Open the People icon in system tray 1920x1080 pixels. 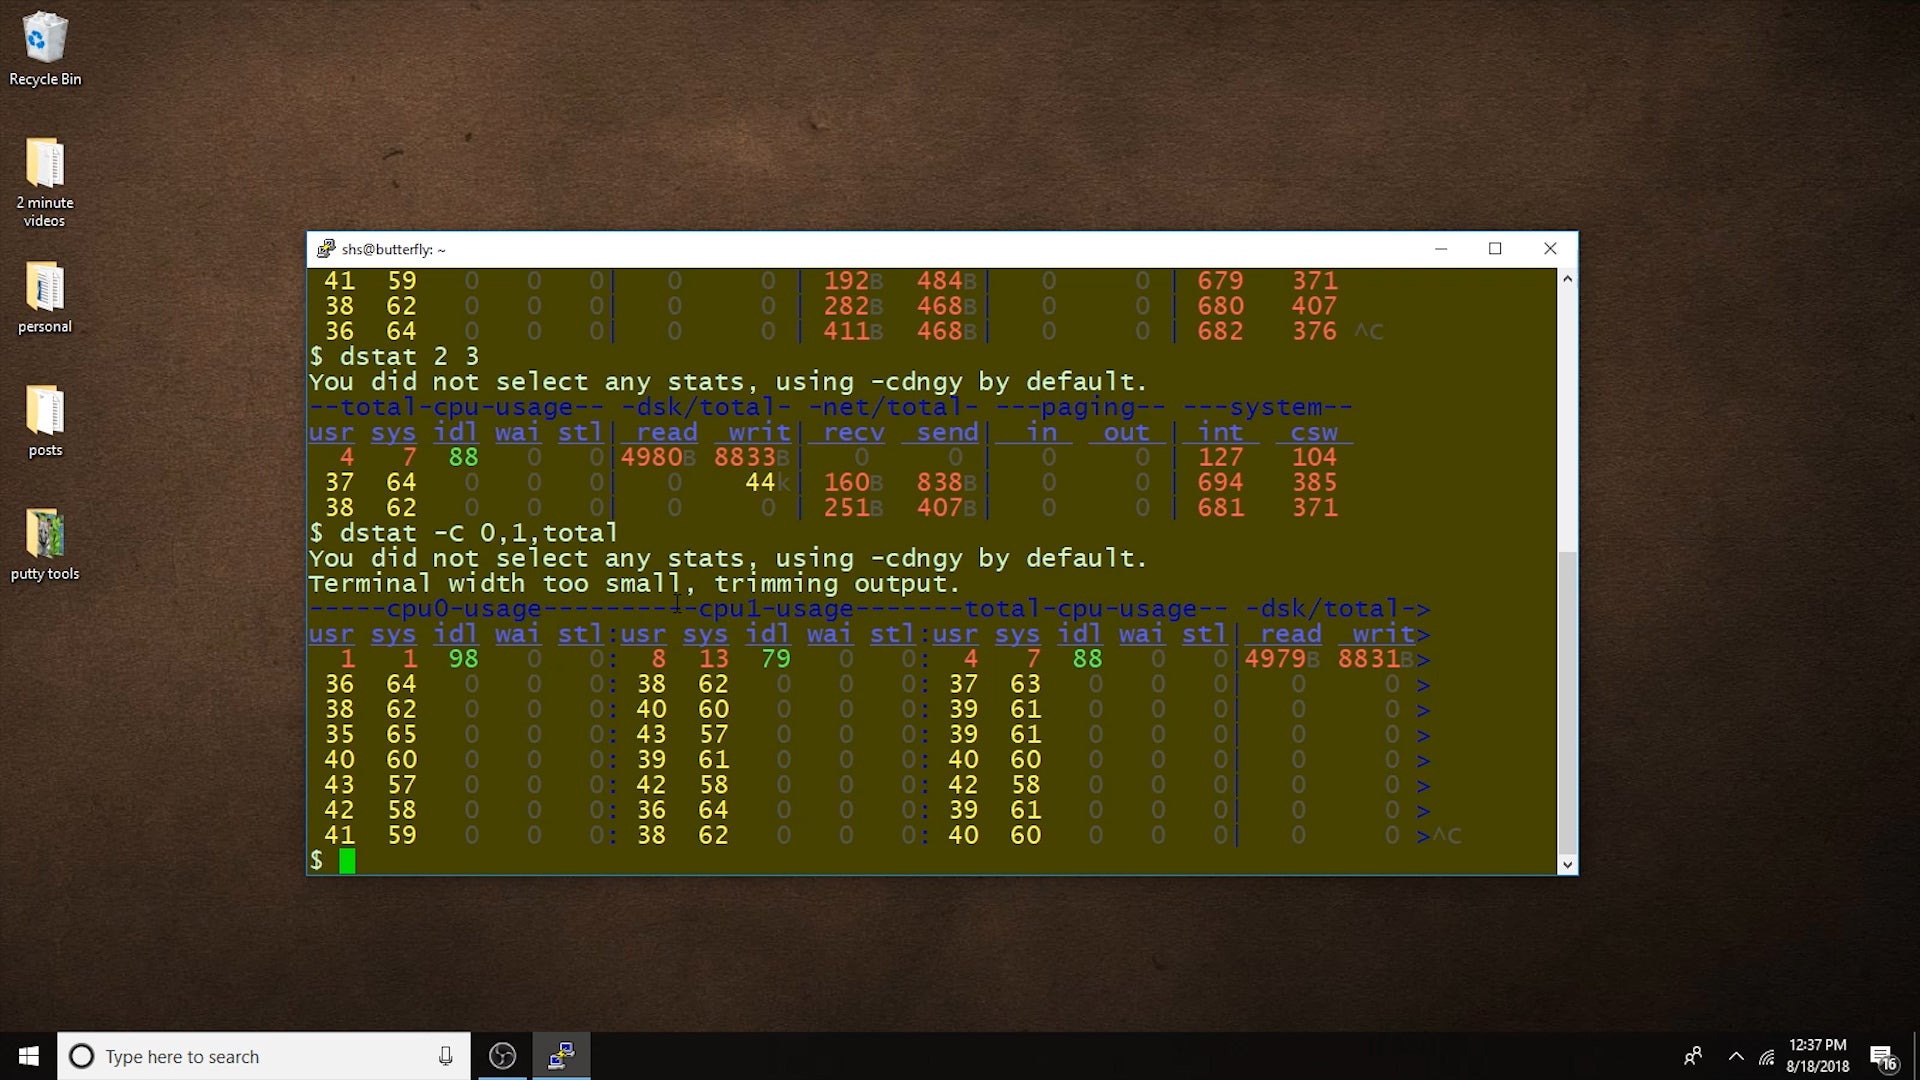[1693, 1056]
